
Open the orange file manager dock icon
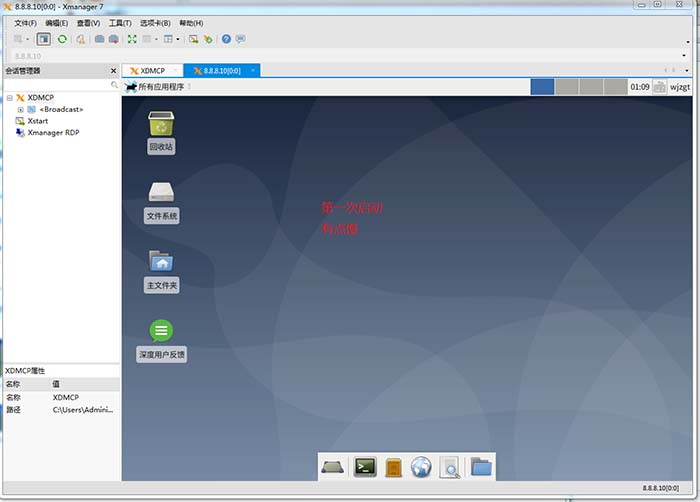coord(393,468)
